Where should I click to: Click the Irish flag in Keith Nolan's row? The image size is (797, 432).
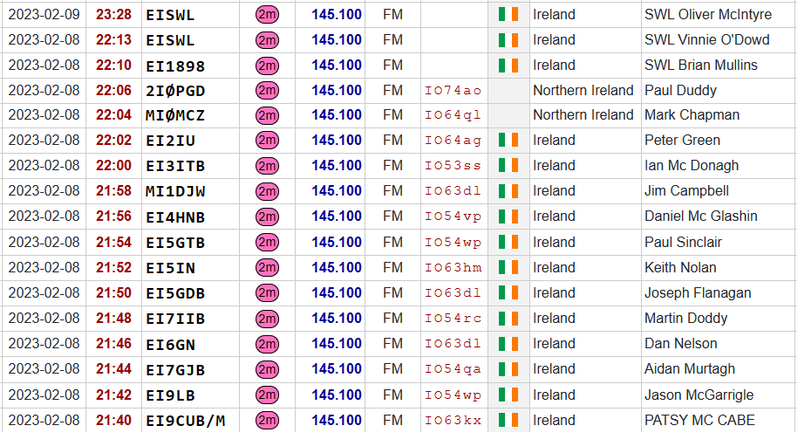(508, 267)
